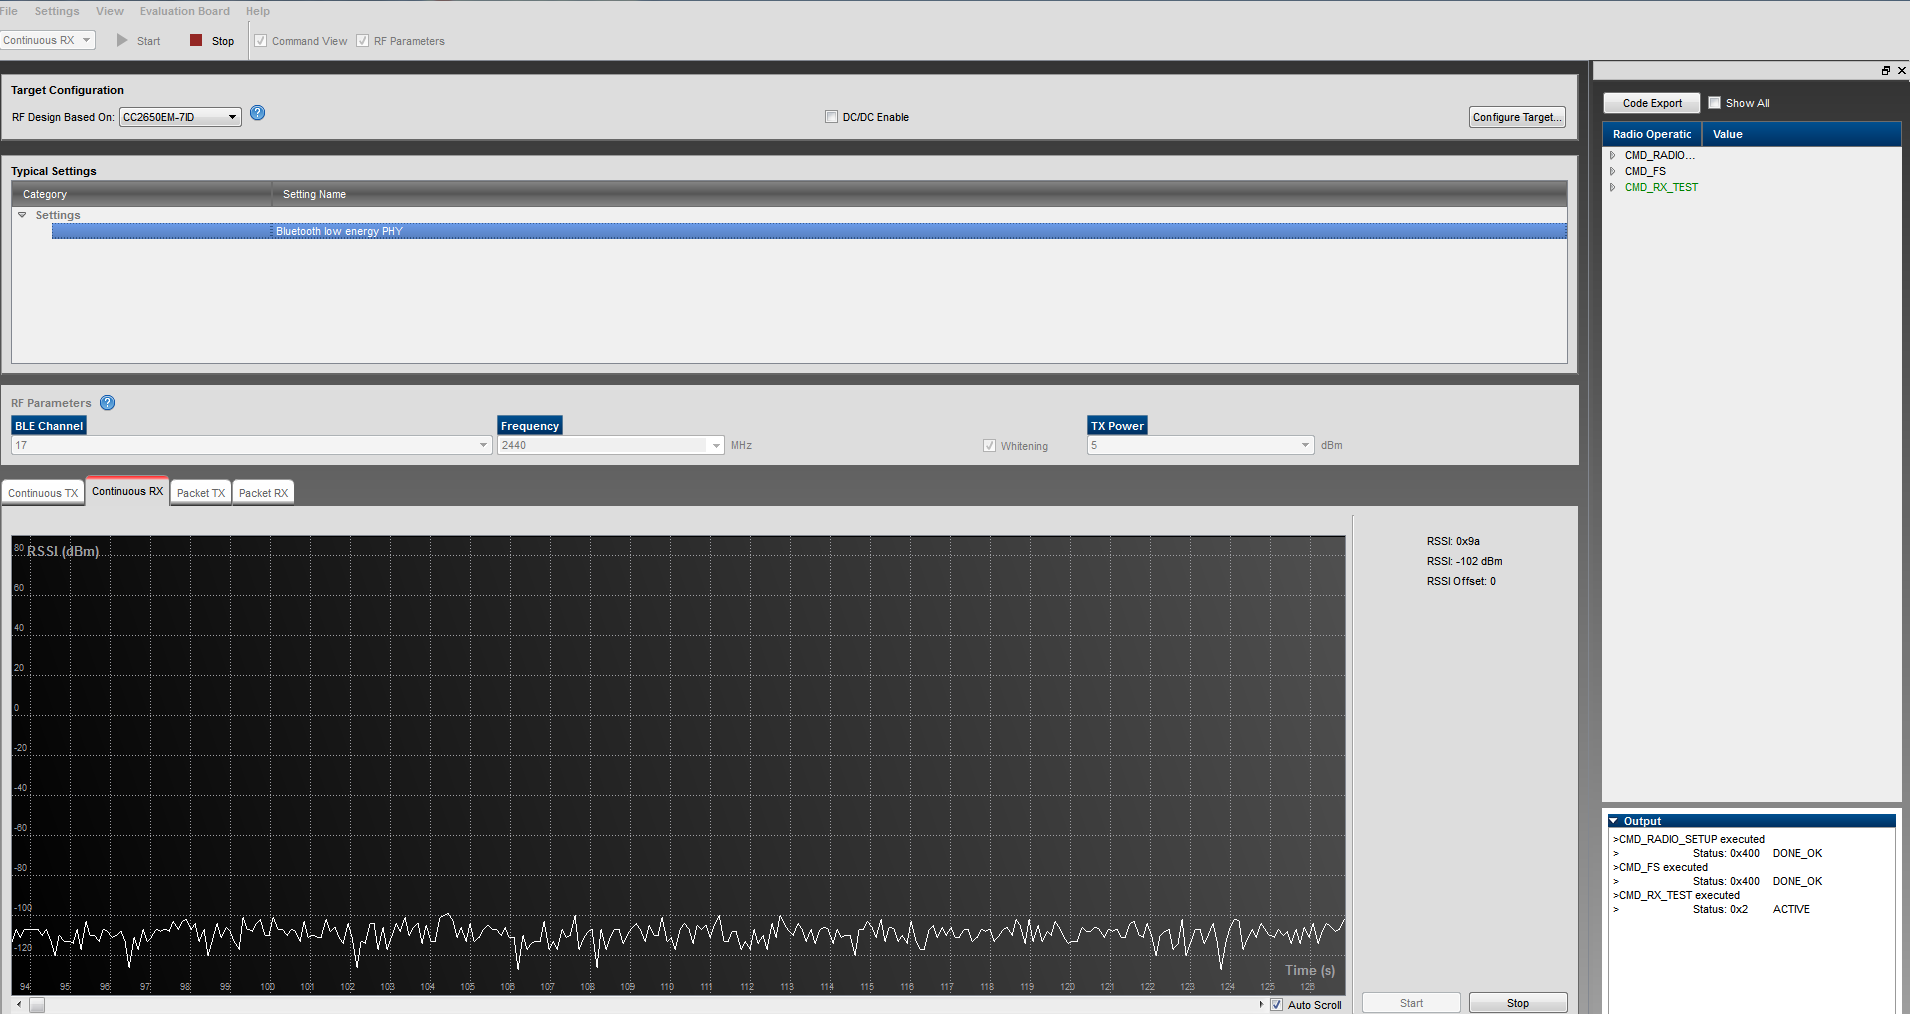
Task: Click the 'RSSI: 0x9a' readout
Action: click(1453, 541)
